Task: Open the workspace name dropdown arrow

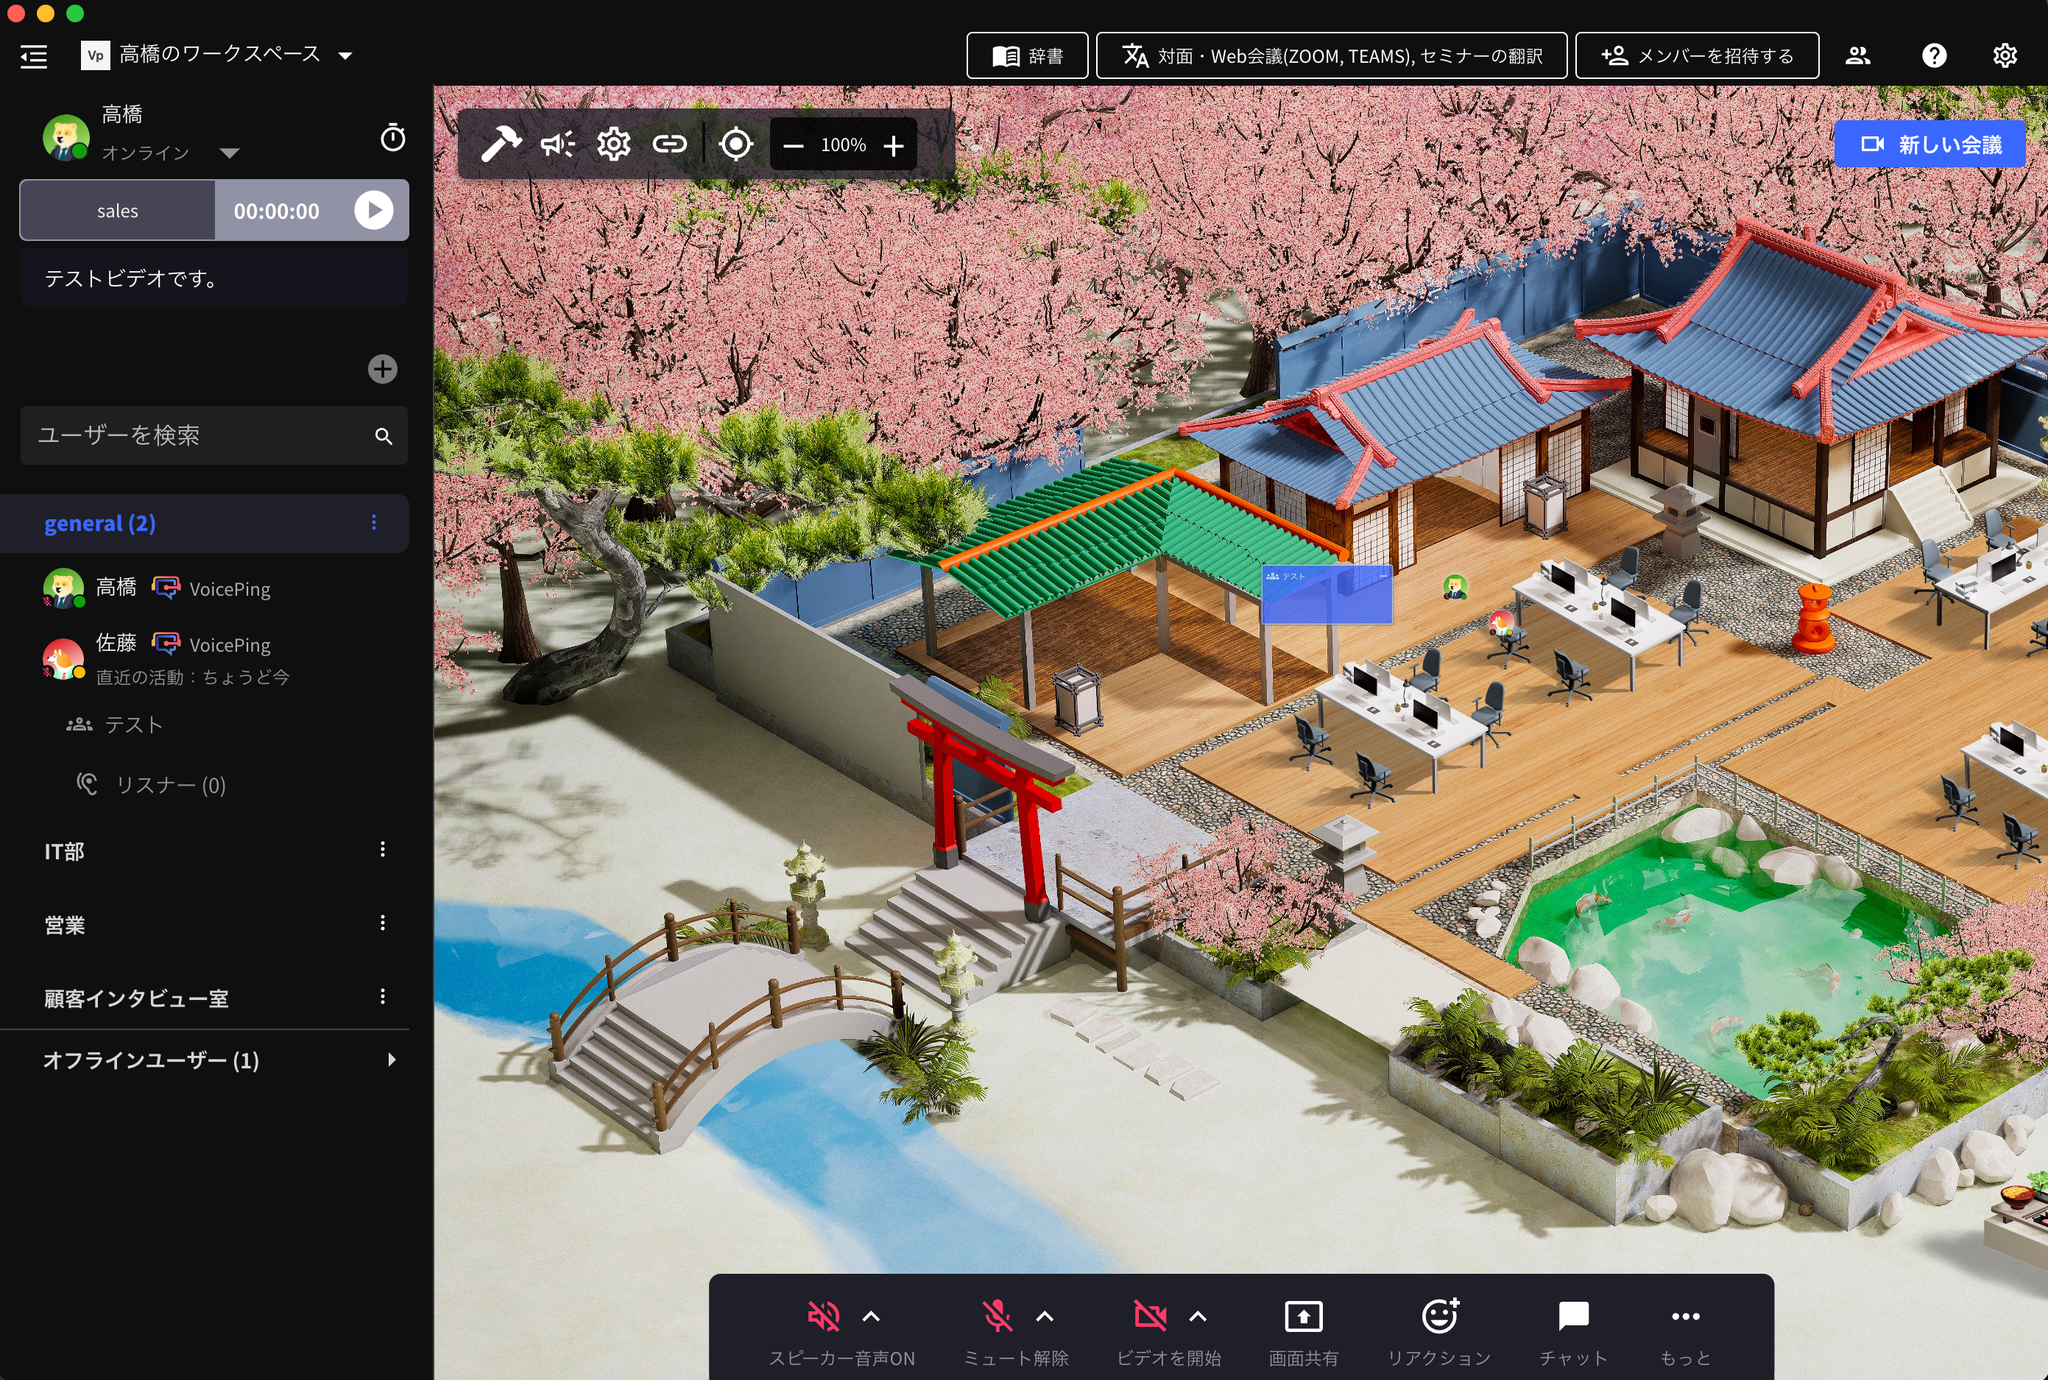Action: pos(345,55)
